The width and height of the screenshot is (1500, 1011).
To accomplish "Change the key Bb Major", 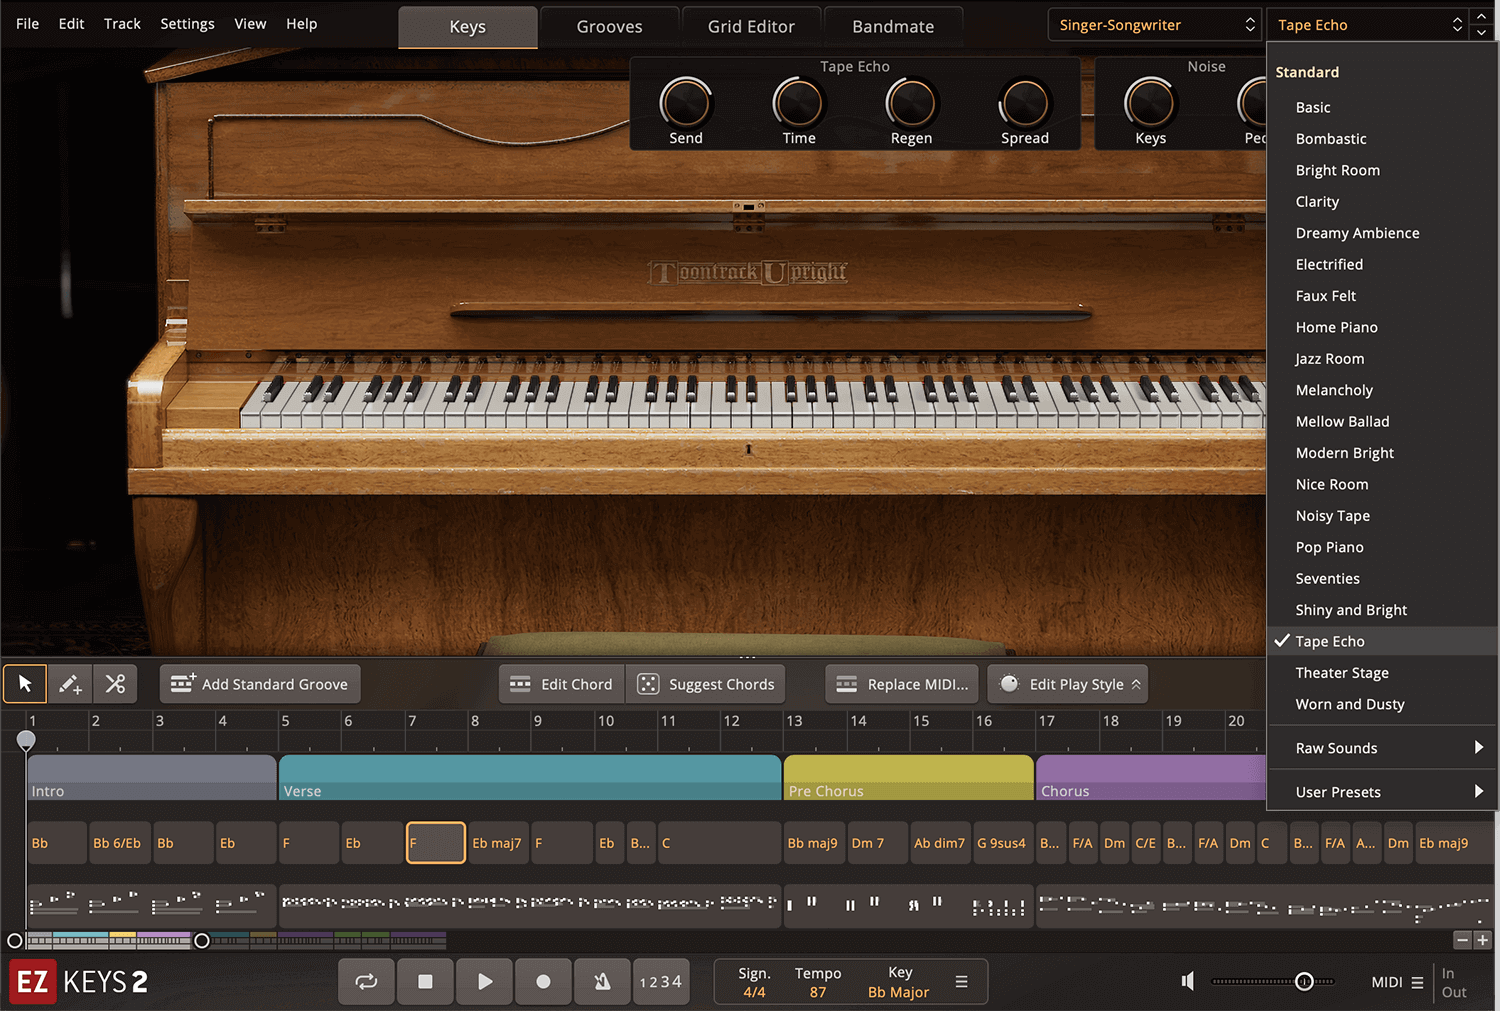I will (x=899, y=992).
